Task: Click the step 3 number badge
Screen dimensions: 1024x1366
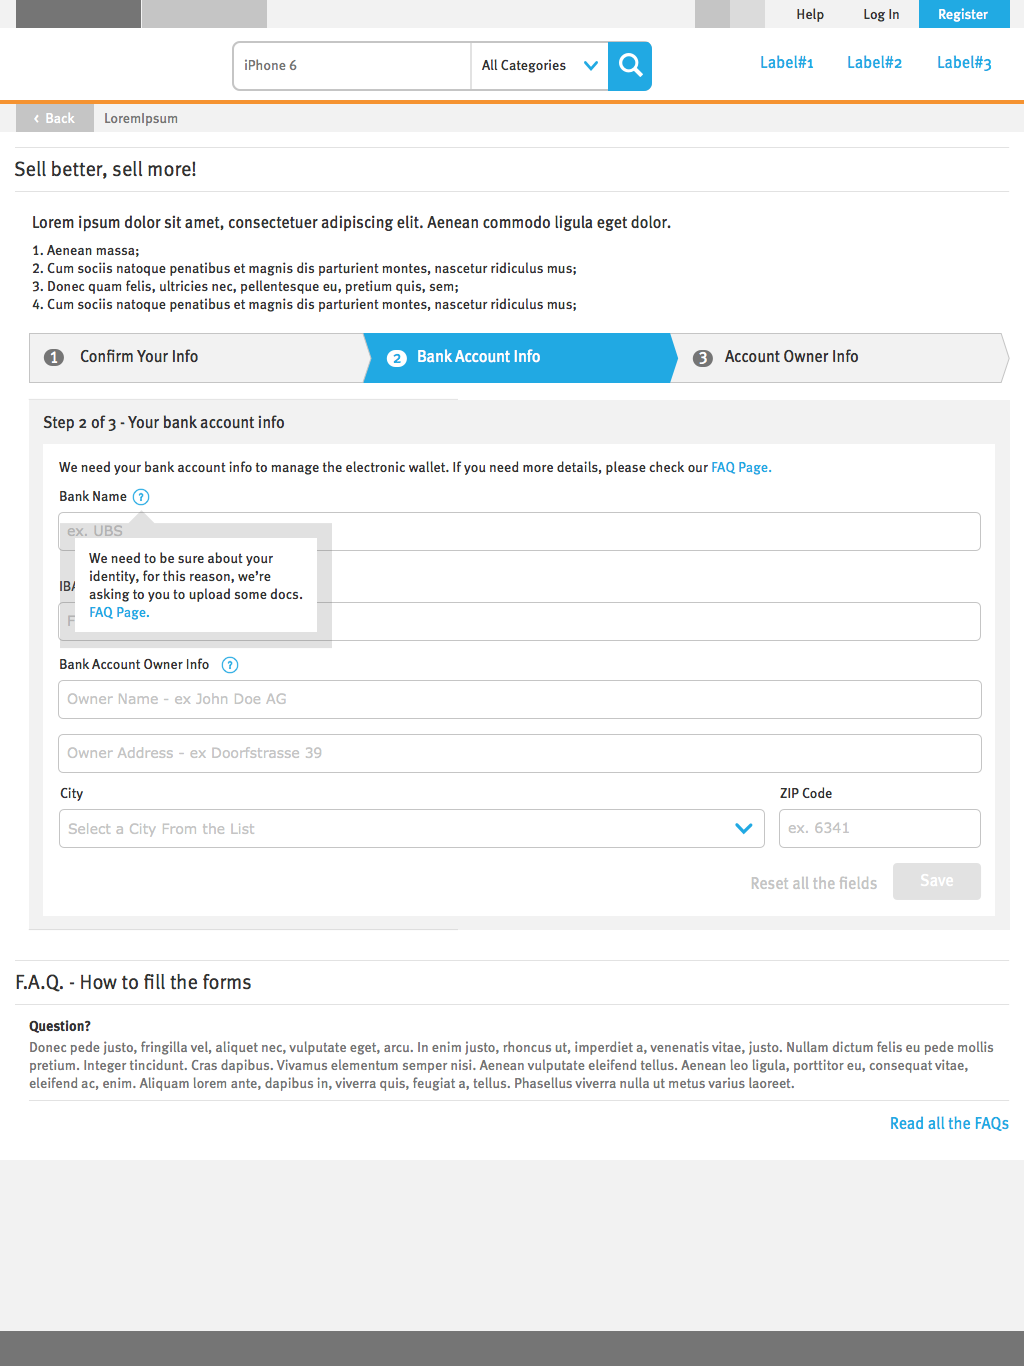Action: (x=703, y=358)
